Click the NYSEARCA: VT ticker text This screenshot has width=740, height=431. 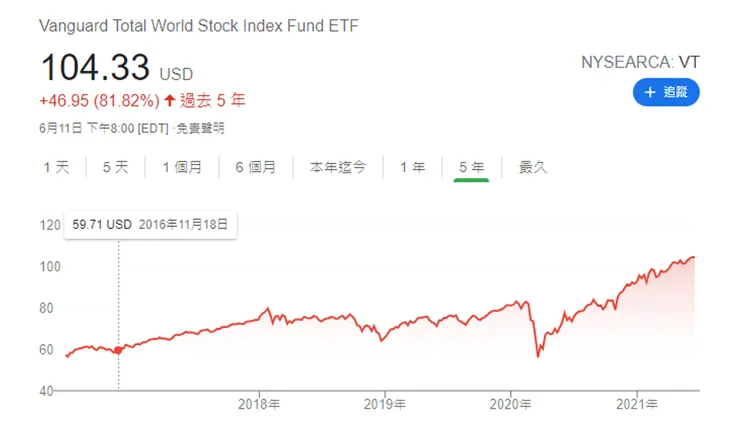click(640, 62)
